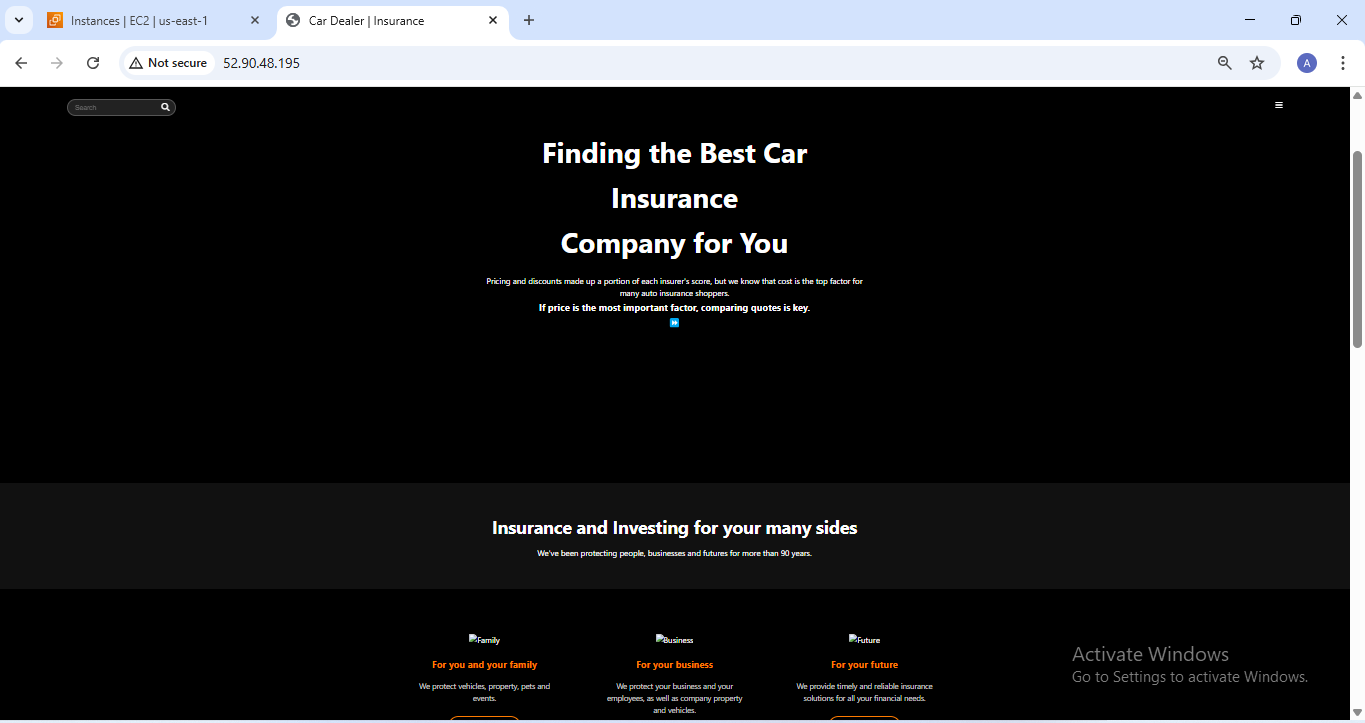Image resolution: width=1365 pixels, height=723 pixels.
Task: Switch to the Instances EC2 tab
Action: (140, 20)
